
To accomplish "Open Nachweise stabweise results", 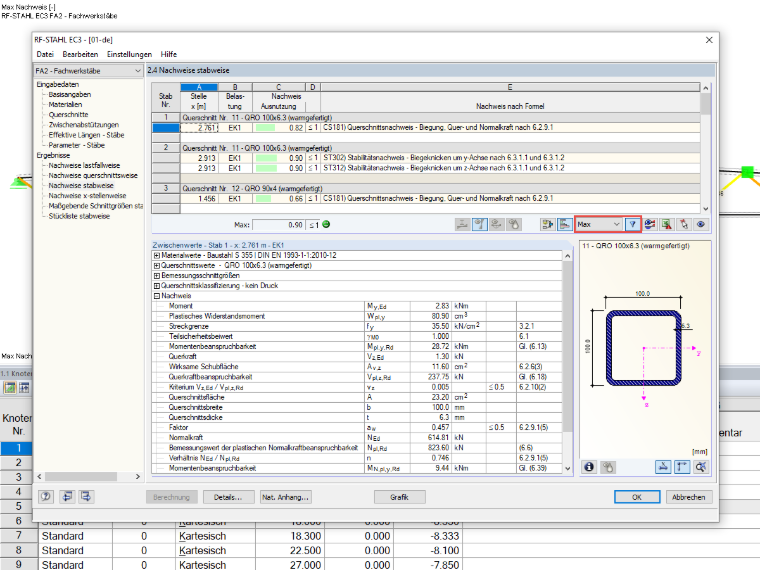I will tap(81, 186).
